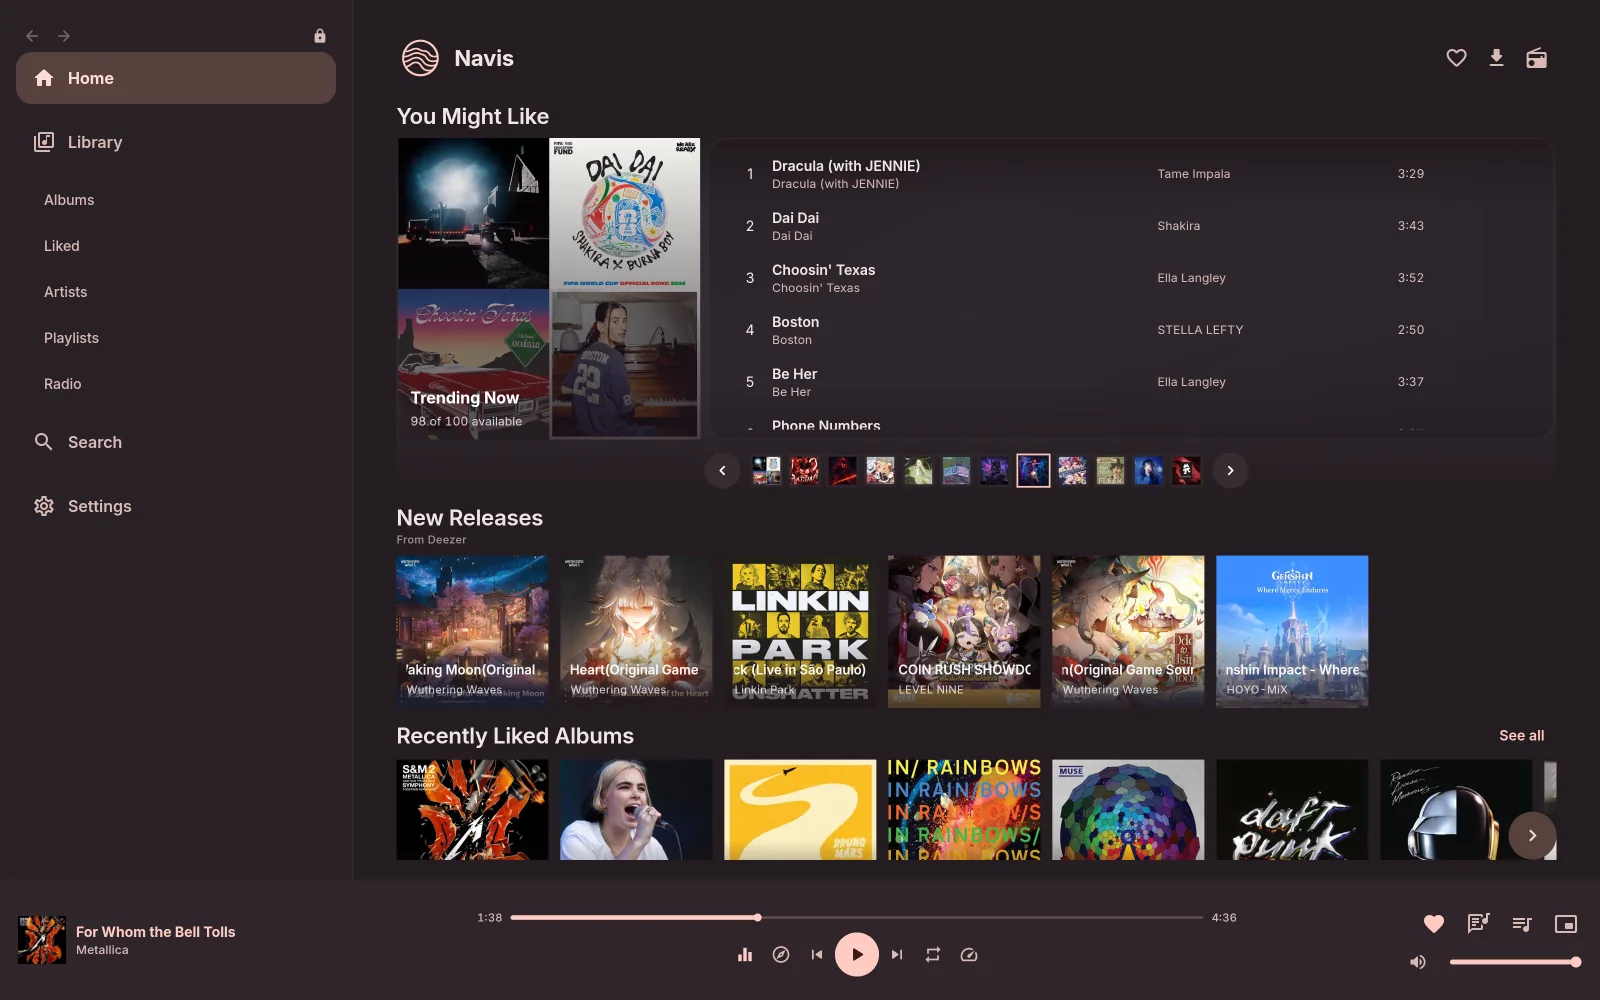The image size is (1600, 1000).
Task: Open the liked songs heart icon in header
Action: point(1456,58)
